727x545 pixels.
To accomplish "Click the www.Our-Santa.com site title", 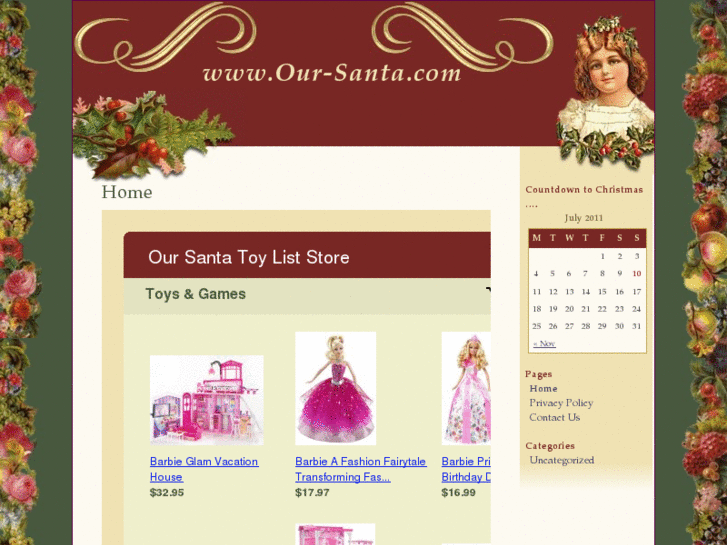I will [332, 73].
